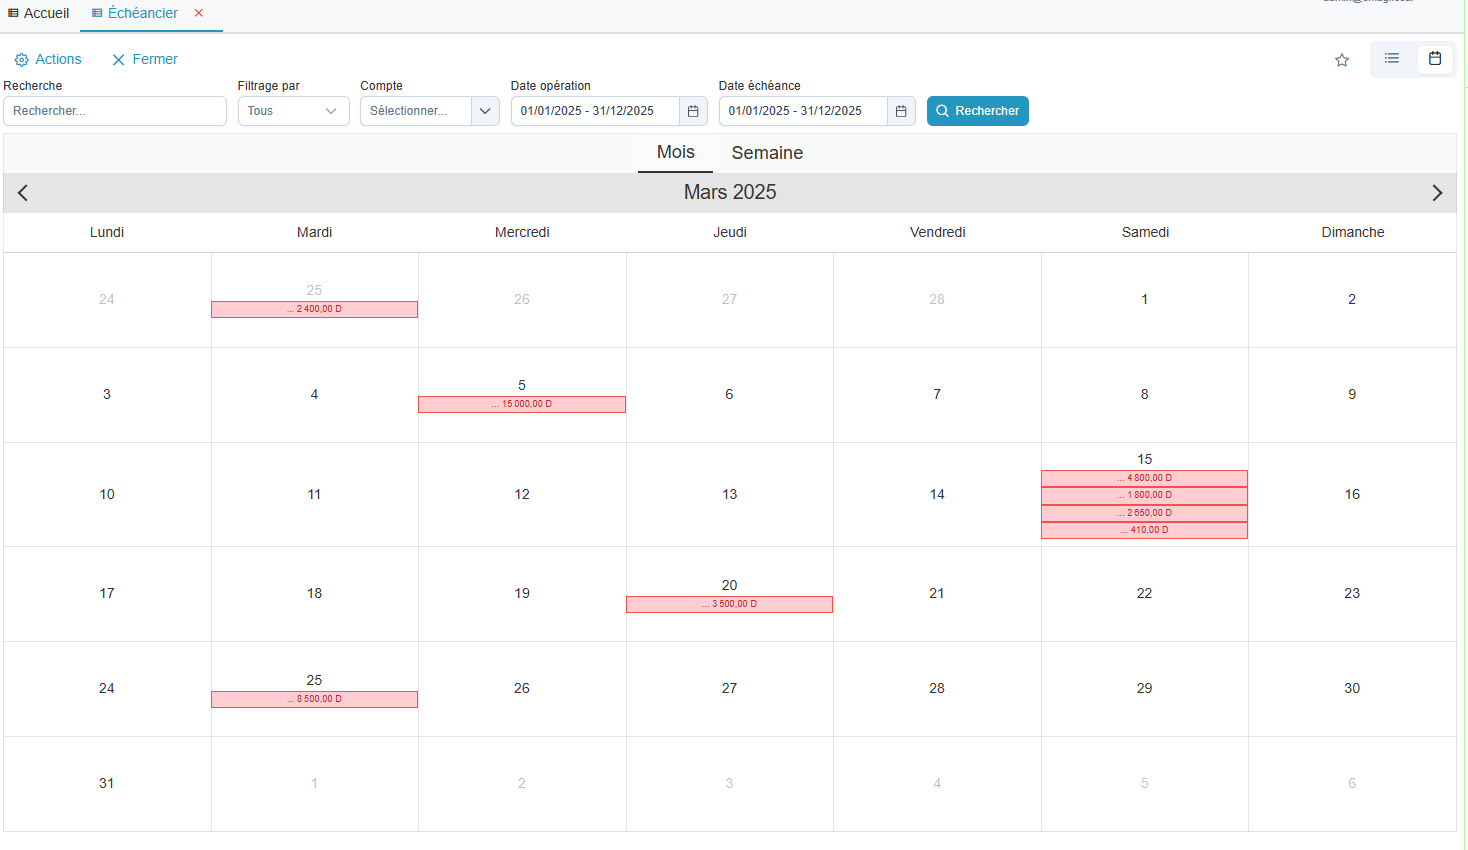
Task: Go to next month arrow
Action: 1437,193
